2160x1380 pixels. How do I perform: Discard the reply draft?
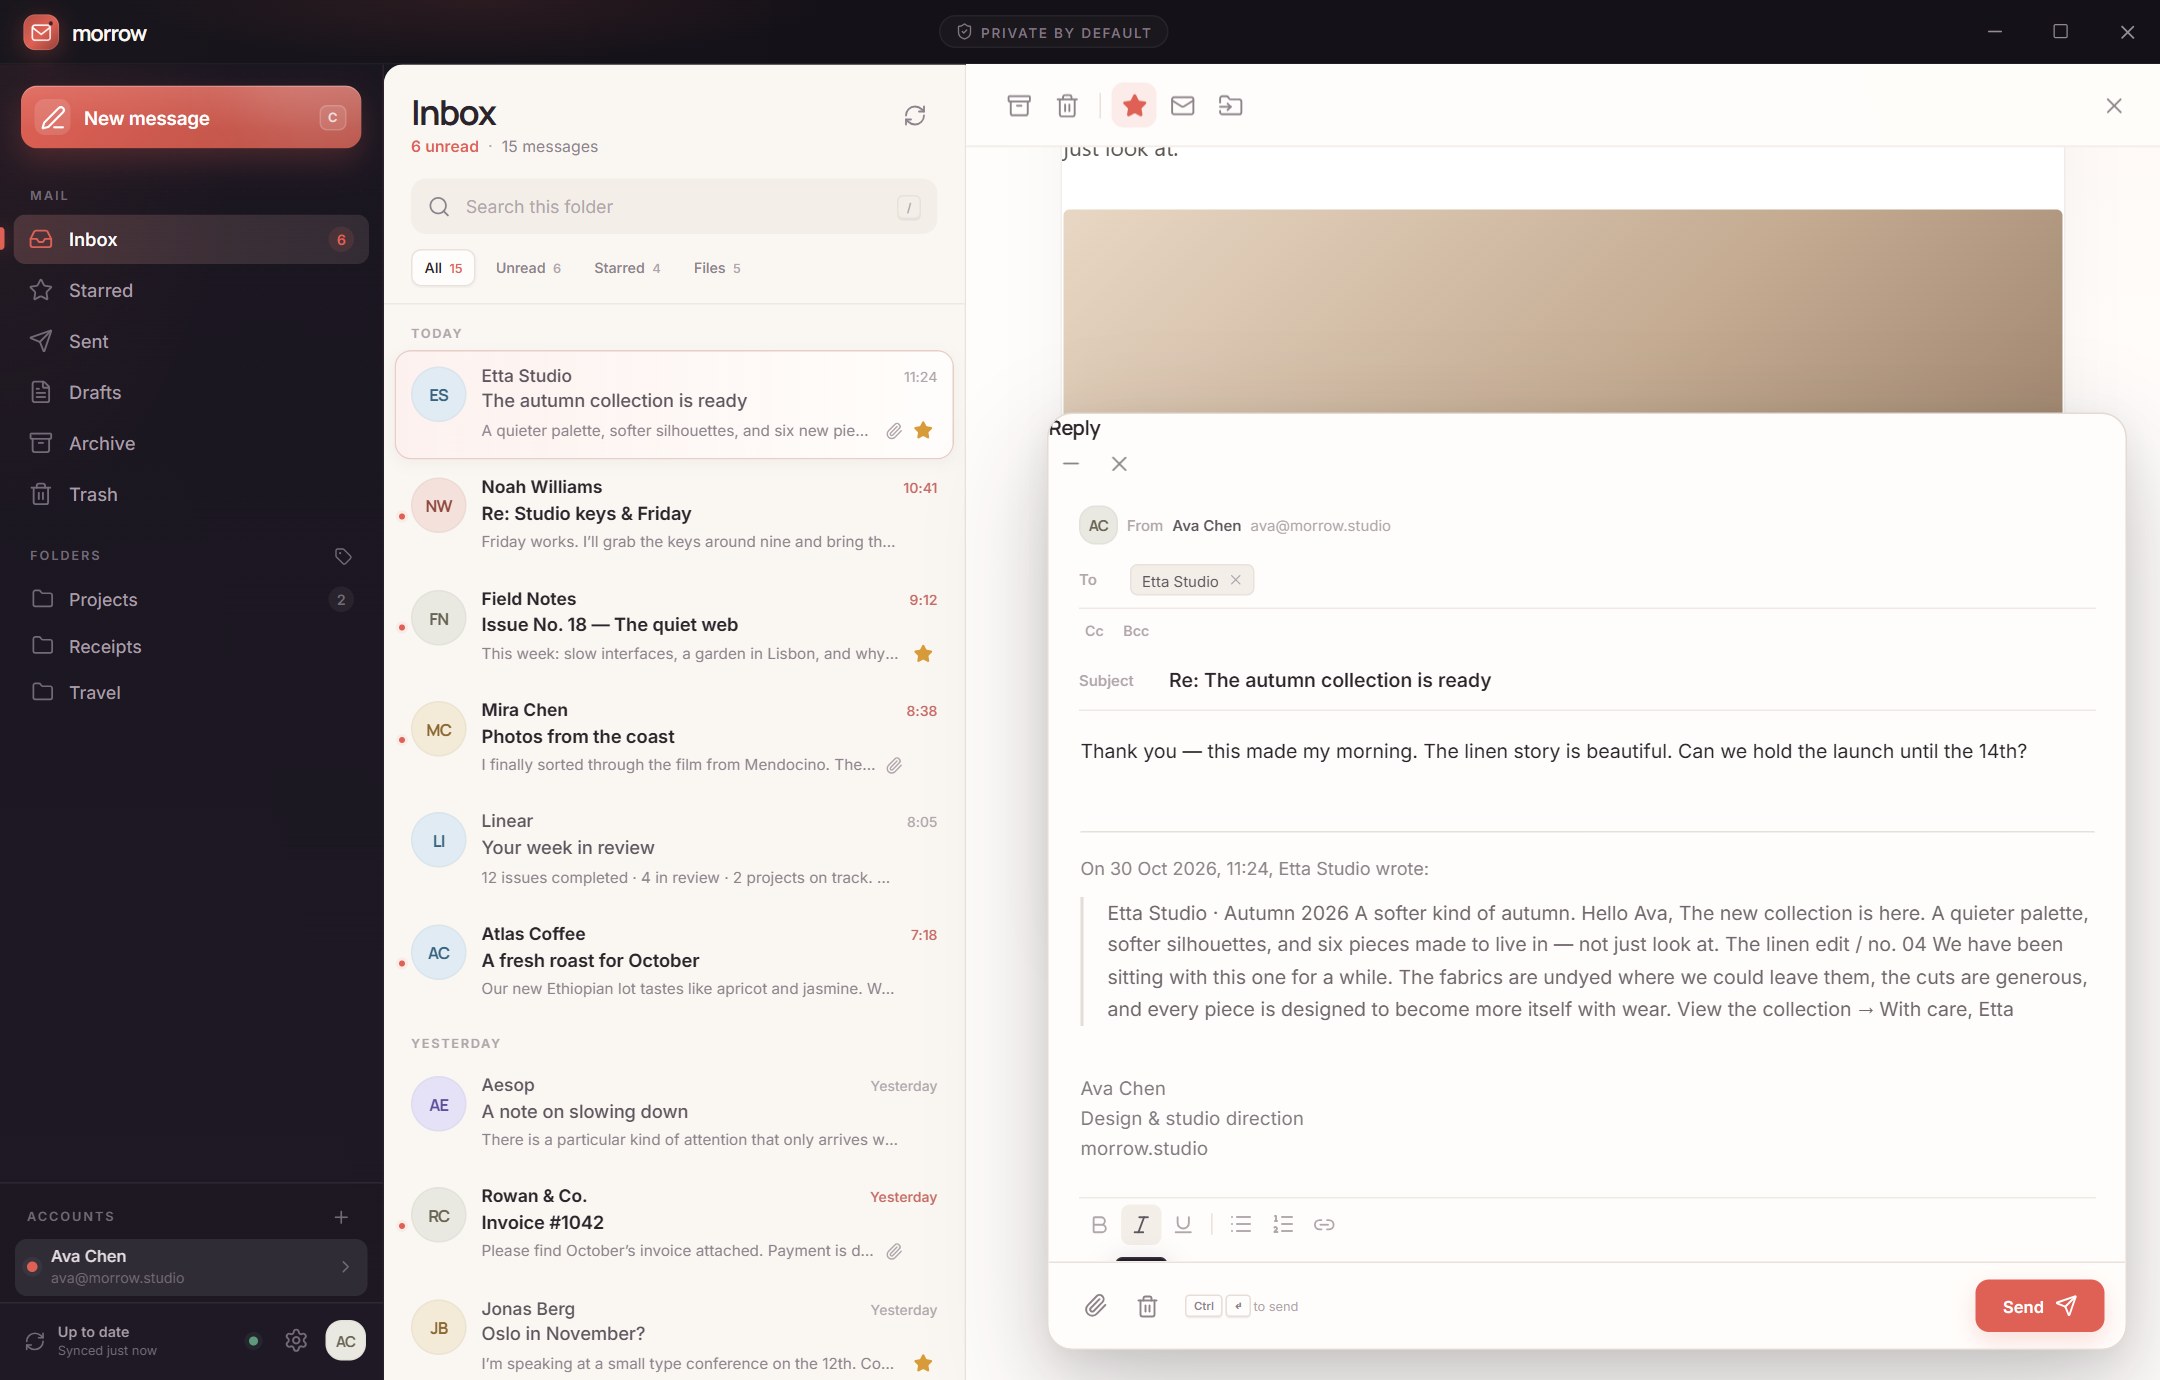click(1147, 1306)
